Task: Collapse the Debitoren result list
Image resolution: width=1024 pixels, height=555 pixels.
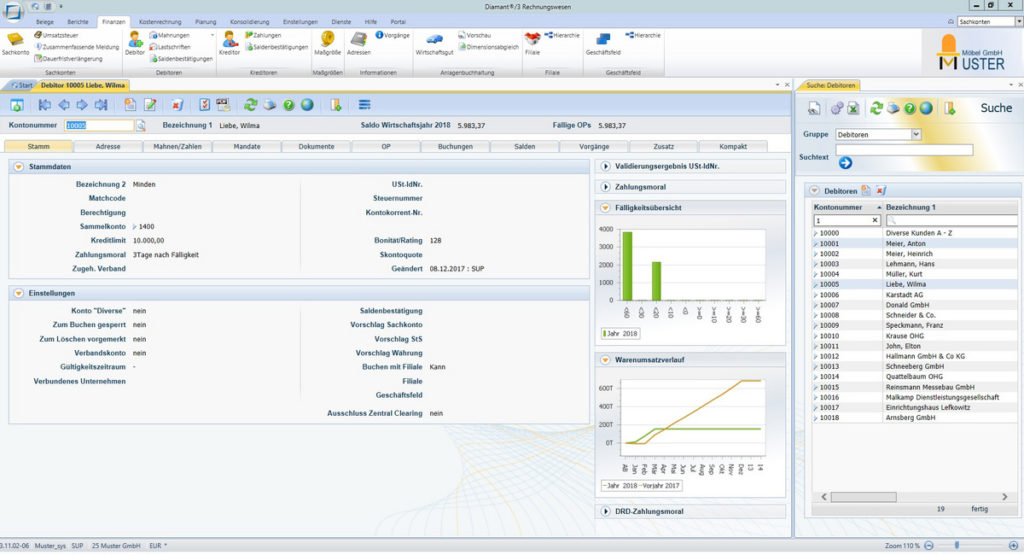Action: (814, 191)
